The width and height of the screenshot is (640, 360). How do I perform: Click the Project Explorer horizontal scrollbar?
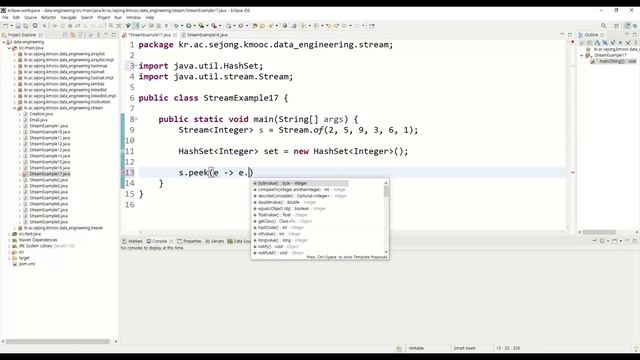click(57, 341)
